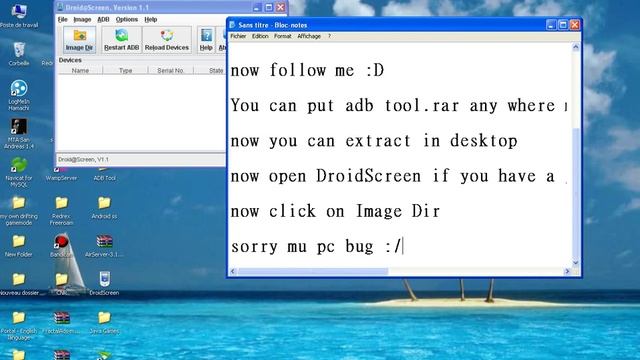Select the Bandicam desktop shortcut
640x360 pixels.
click(61, 245)
